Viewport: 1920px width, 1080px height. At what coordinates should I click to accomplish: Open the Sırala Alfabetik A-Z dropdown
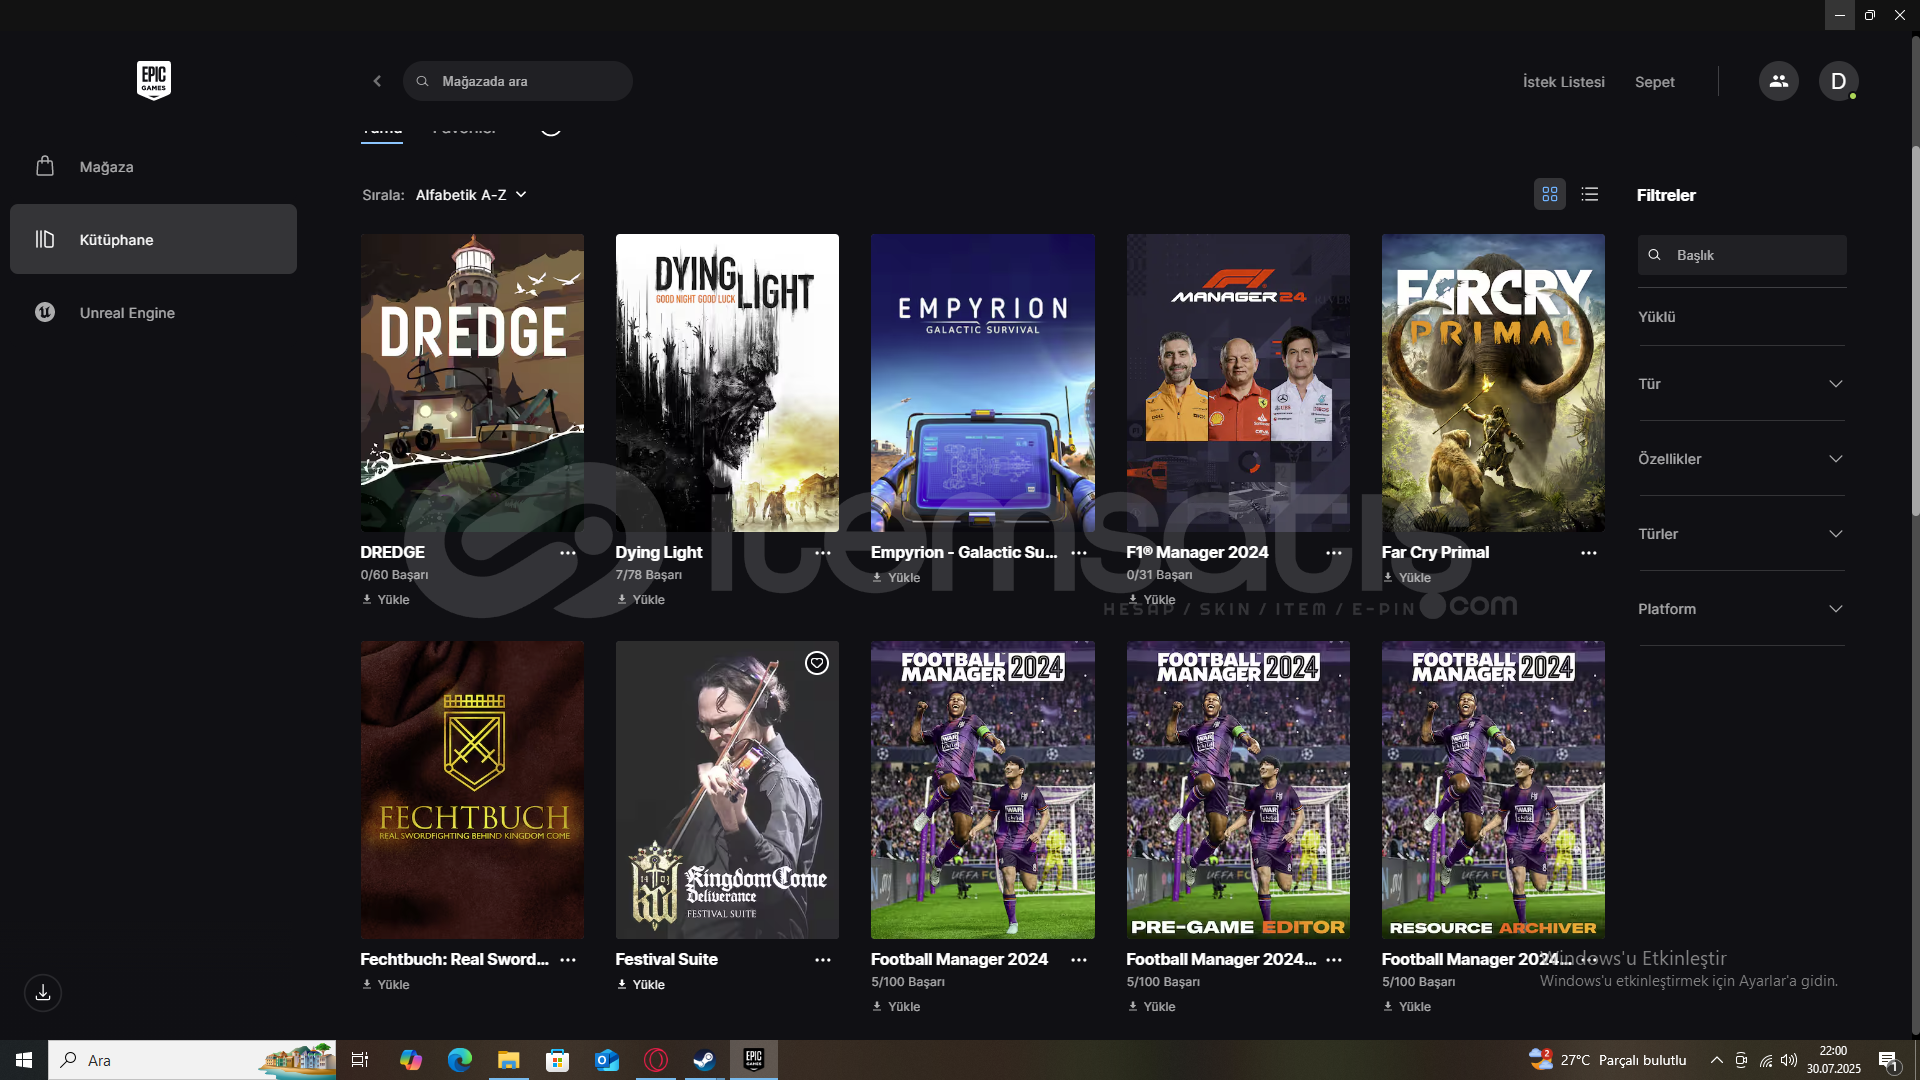coord(471,195)
